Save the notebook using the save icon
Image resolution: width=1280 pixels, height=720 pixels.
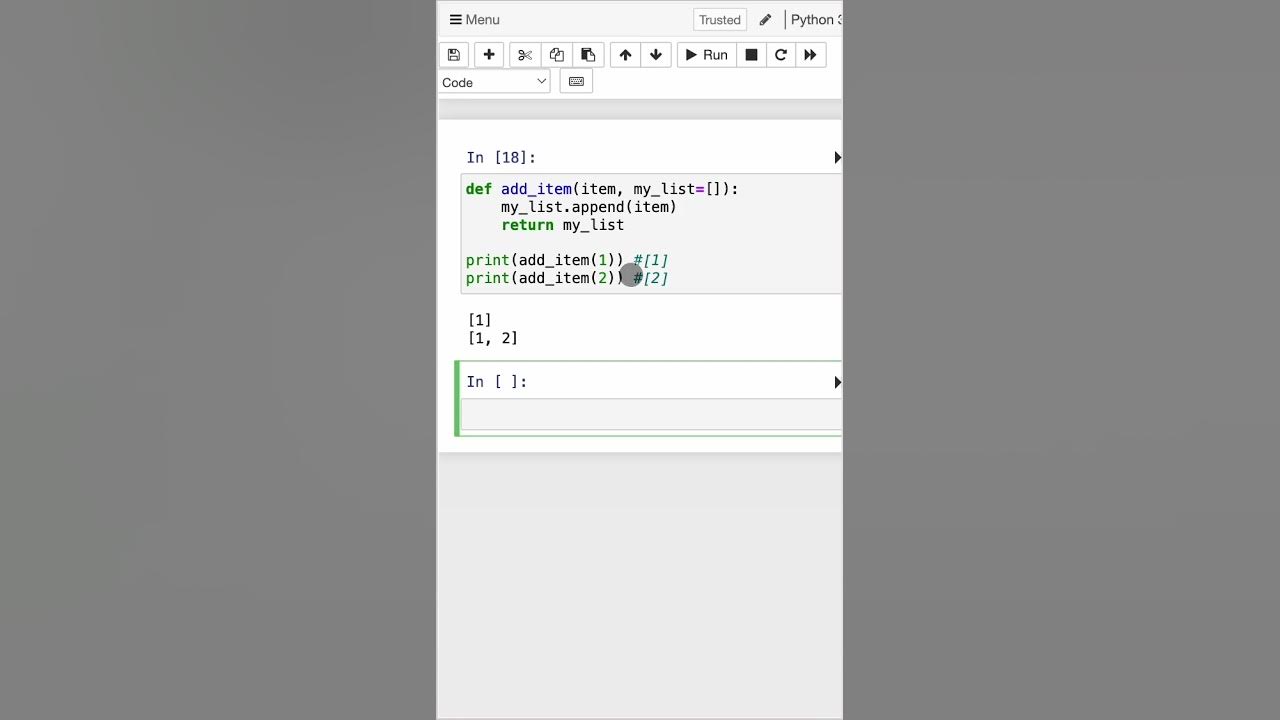point(453,54)
